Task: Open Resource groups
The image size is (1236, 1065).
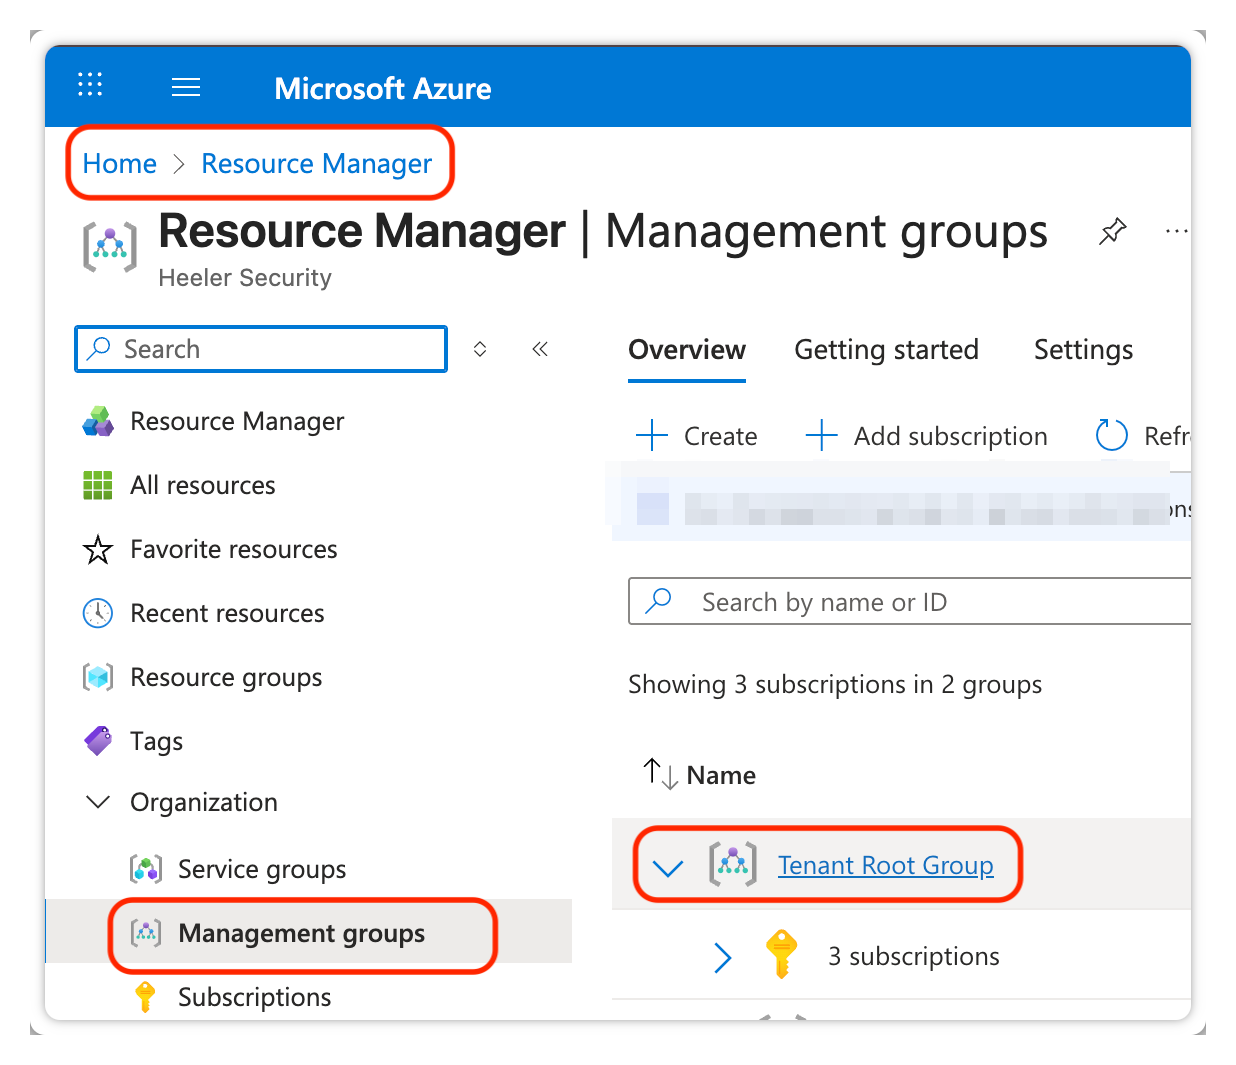Action: pyautogui.click(x=227, y=677)
